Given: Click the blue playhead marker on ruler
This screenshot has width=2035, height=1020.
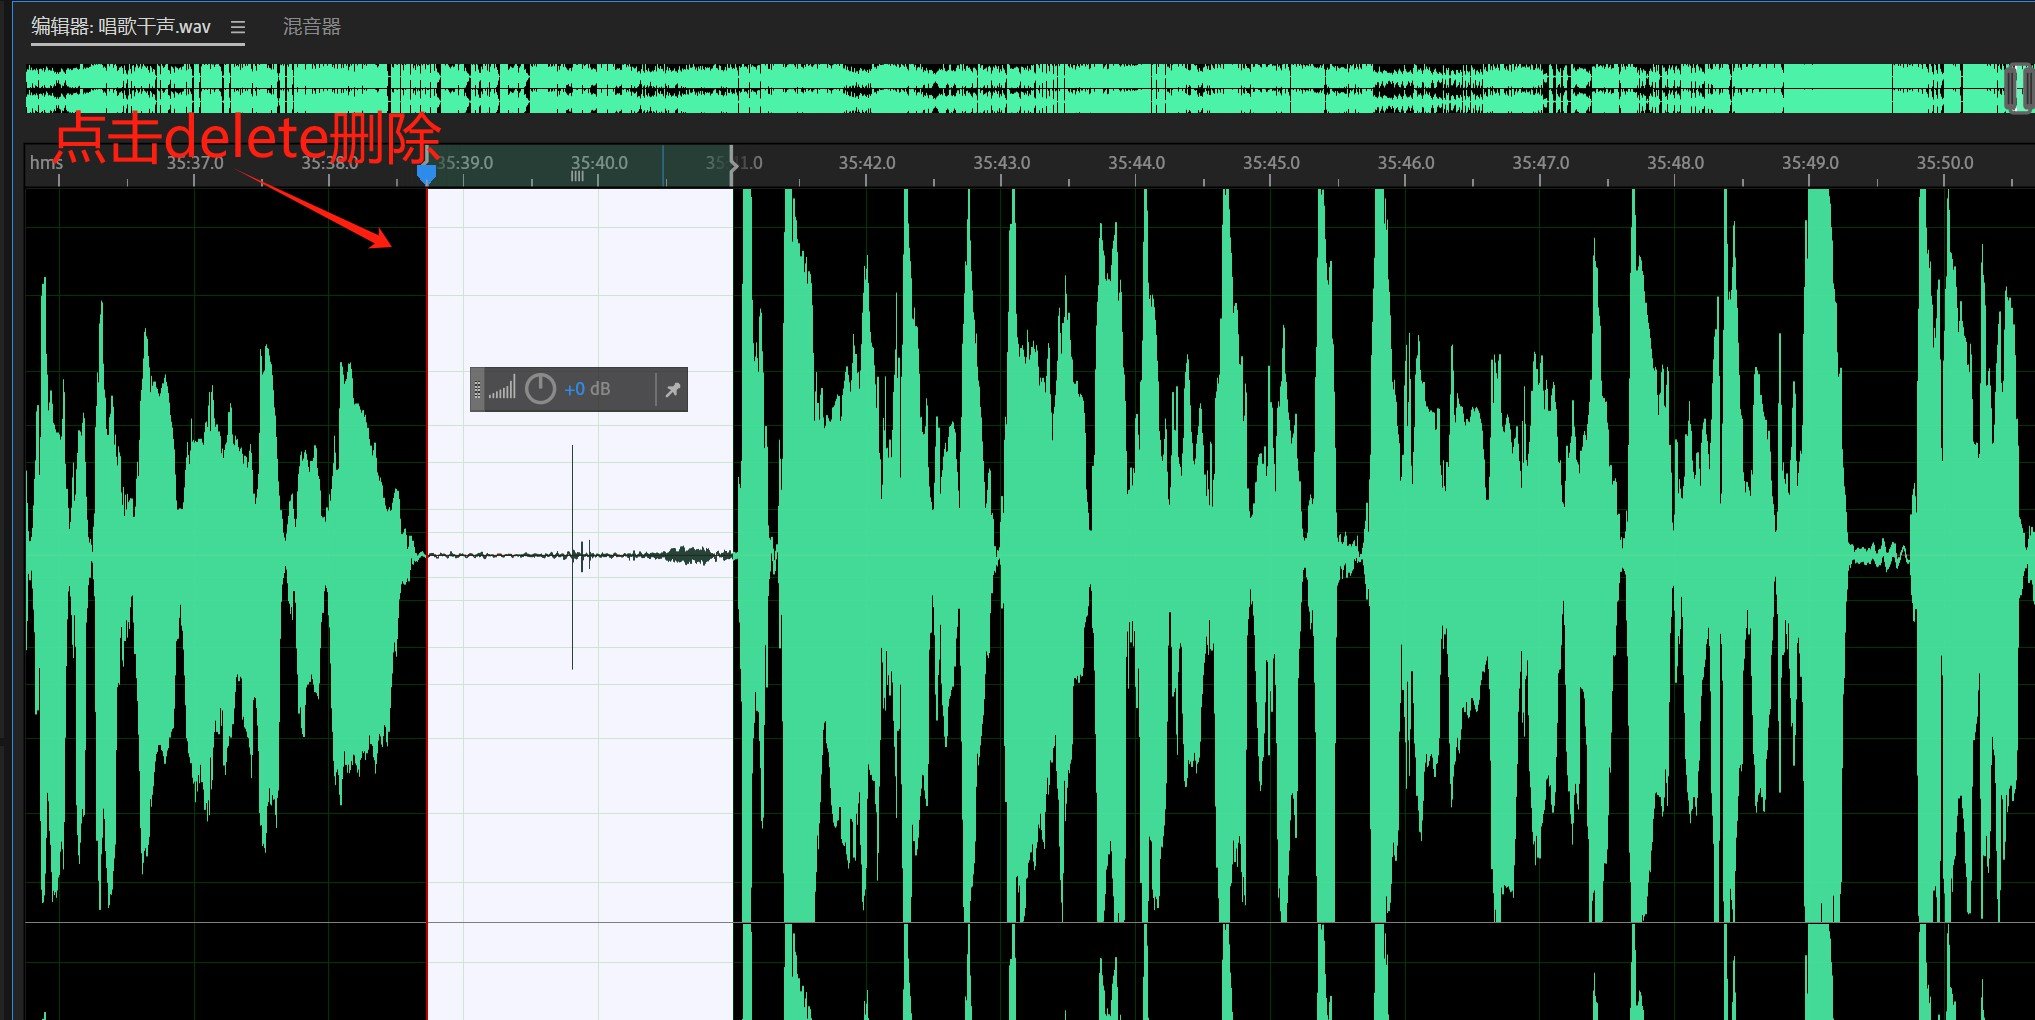Looking at the screenshot, I should (427, 174).
